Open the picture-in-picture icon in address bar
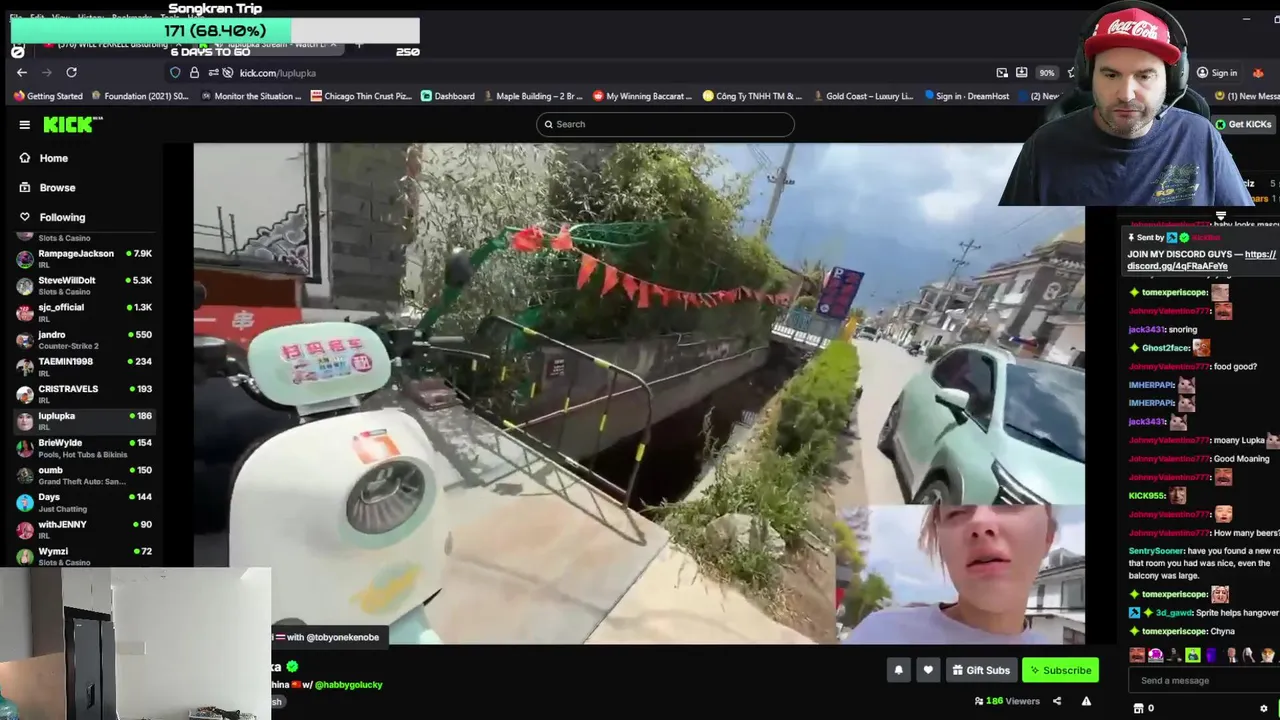1280x720 pixels. tap(1002, 73)
